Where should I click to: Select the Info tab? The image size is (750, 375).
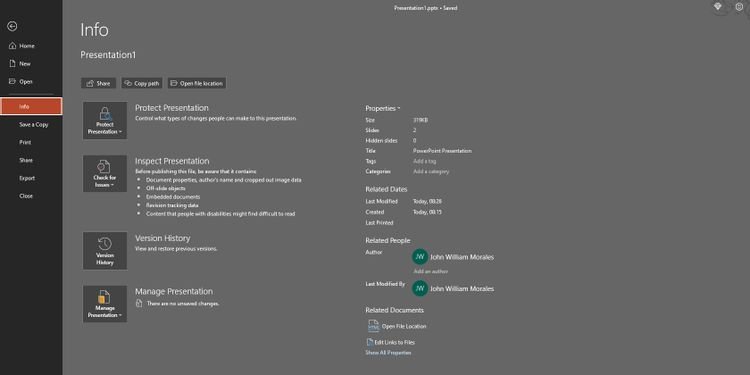point(31,106)
